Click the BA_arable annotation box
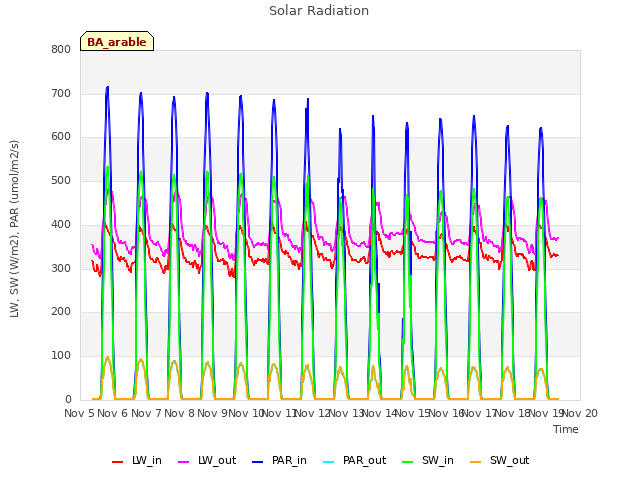 [x=117, y=41]
